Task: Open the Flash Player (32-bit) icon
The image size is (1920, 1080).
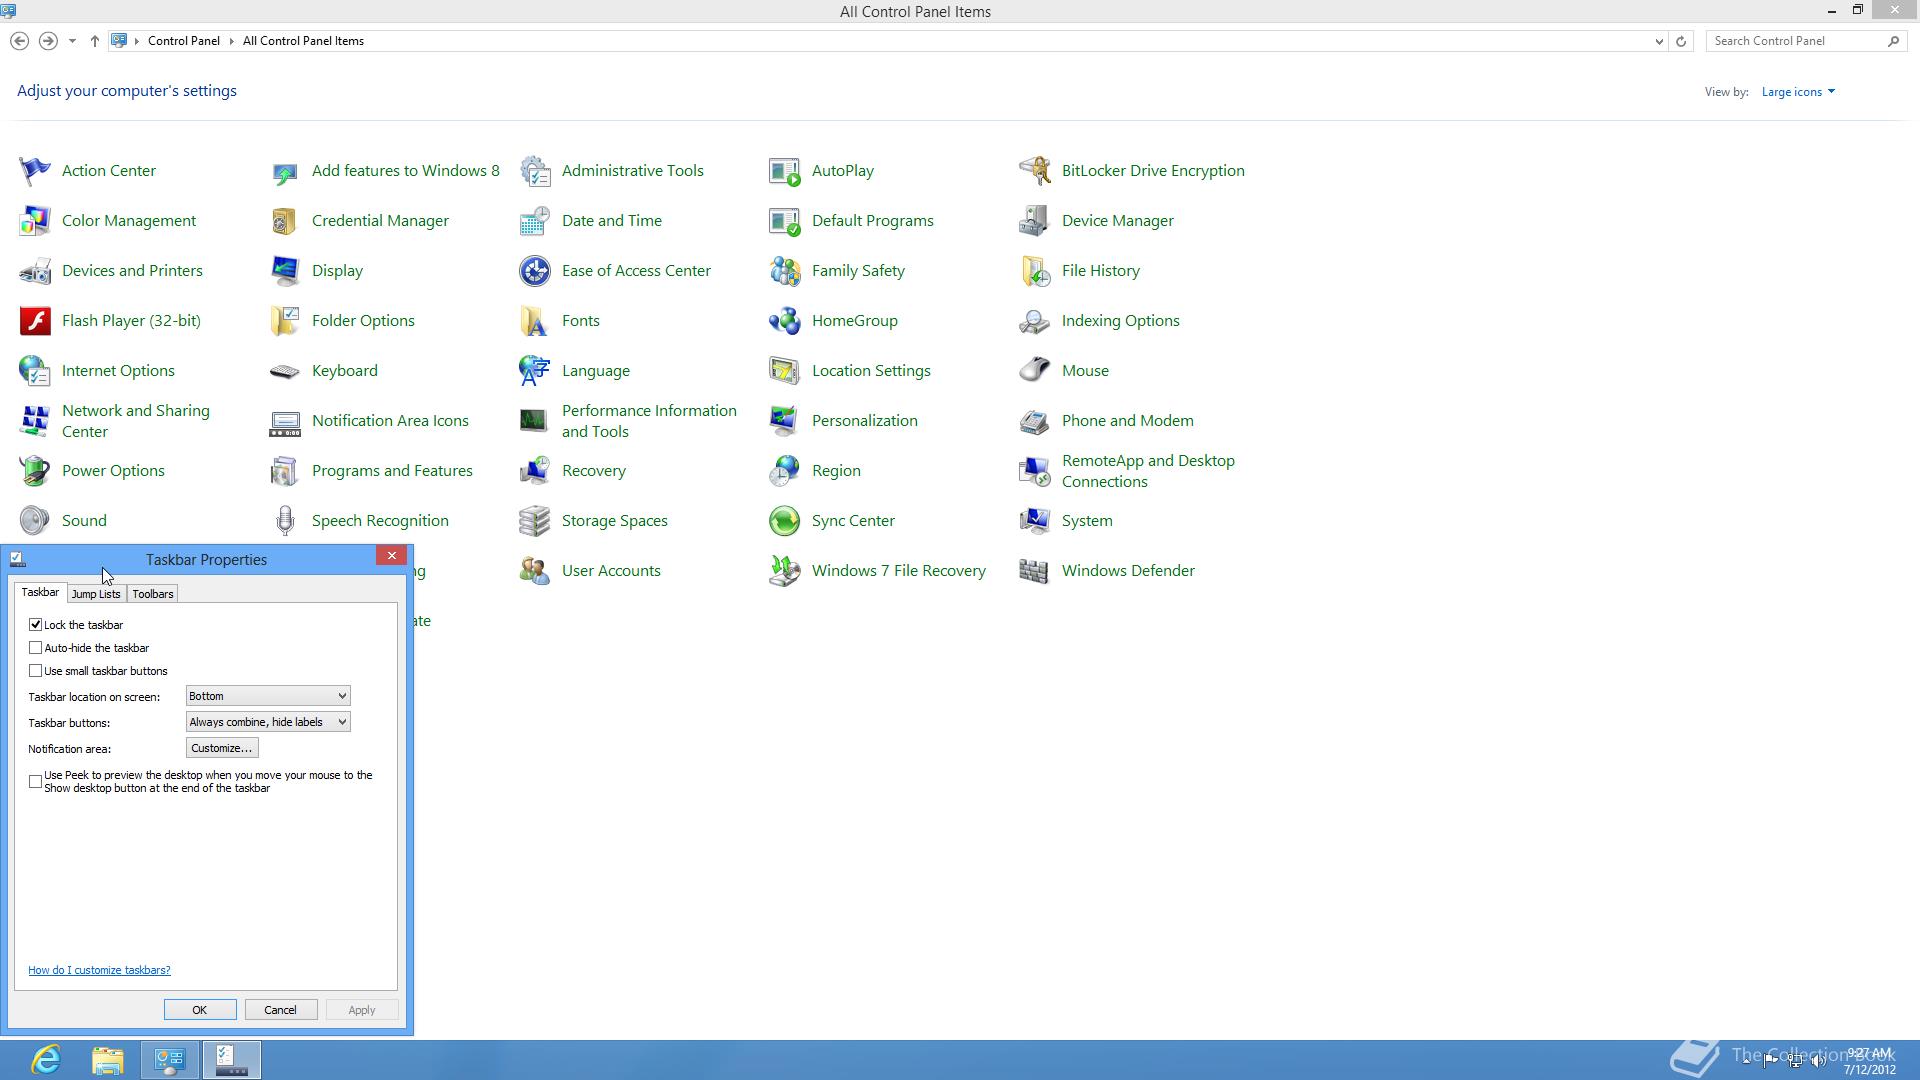Action: [x=35, y=321]
